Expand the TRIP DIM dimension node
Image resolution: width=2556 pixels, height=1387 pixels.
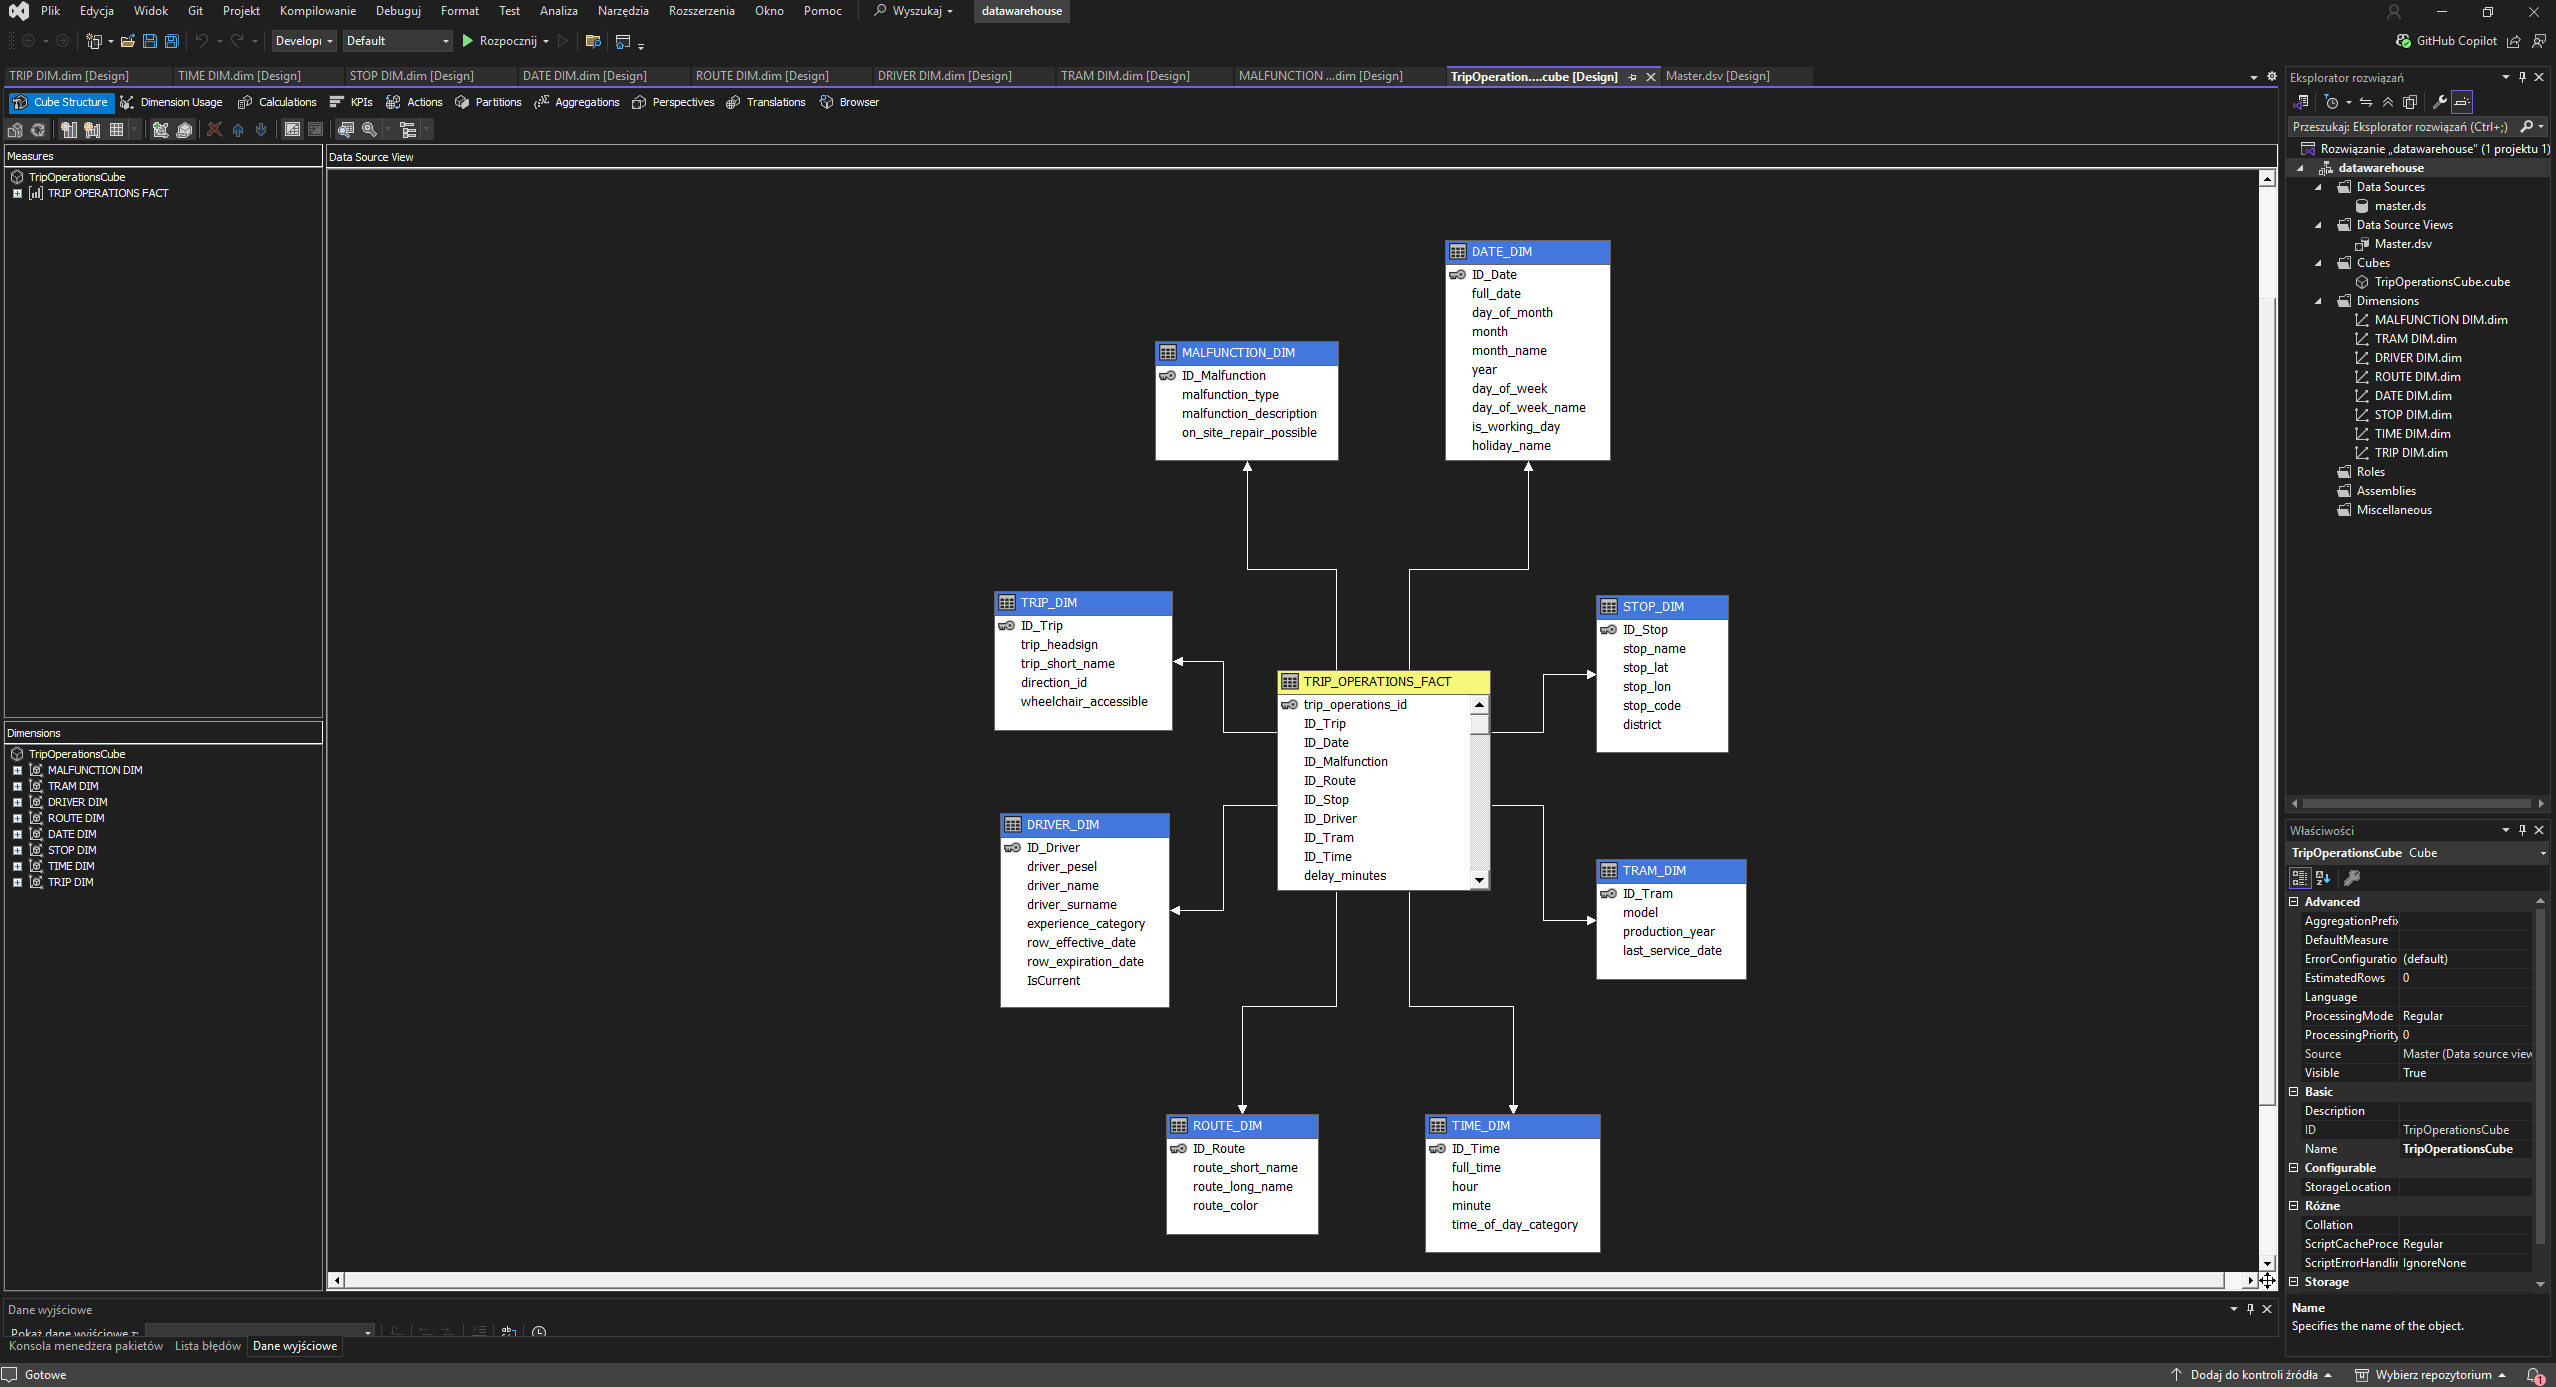pos(16,882)
